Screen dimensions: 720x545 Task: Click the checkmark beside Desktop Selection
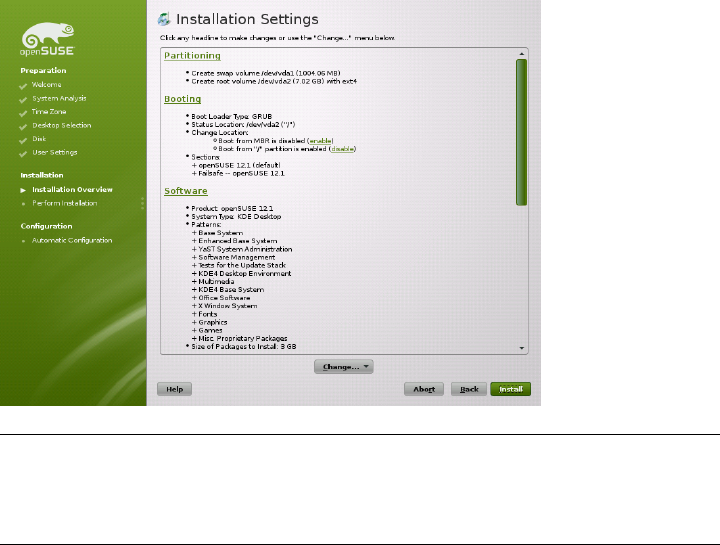(x=23, y=127)
